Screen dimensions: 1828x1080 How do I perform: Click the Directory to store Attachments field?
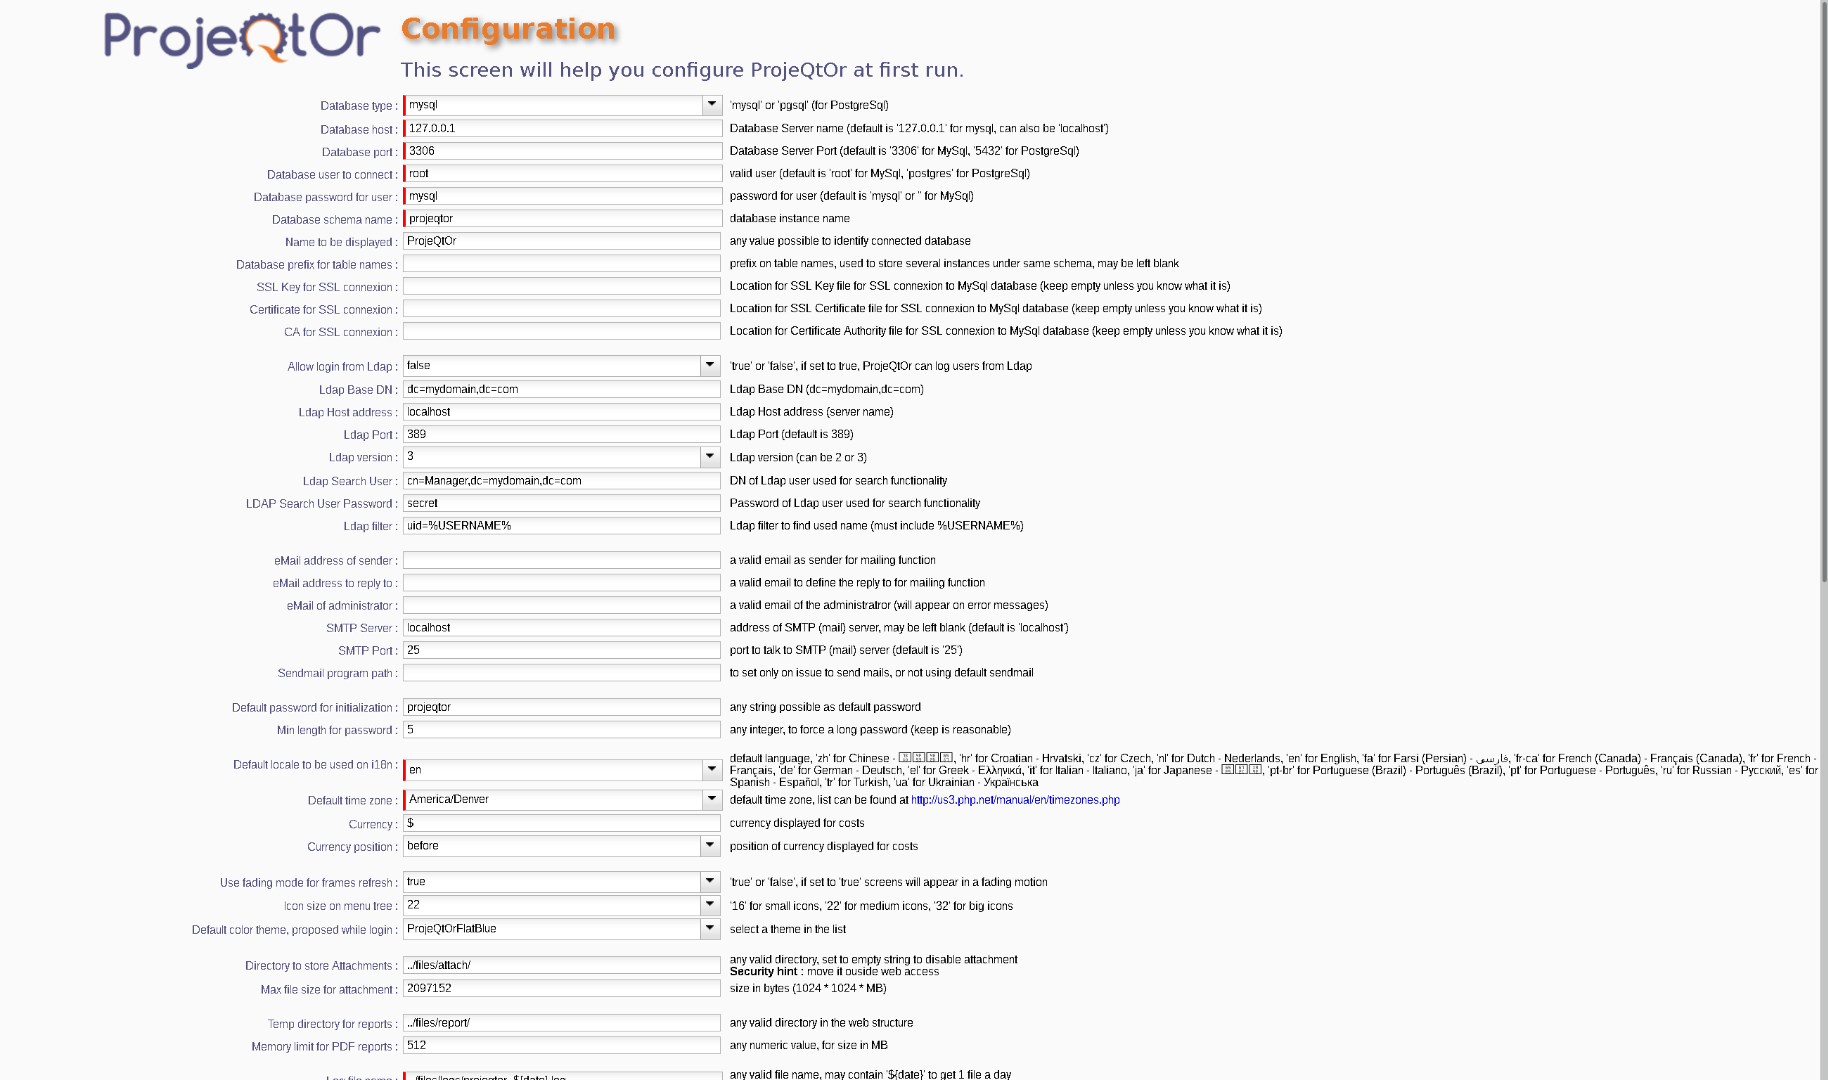(562, 966)
